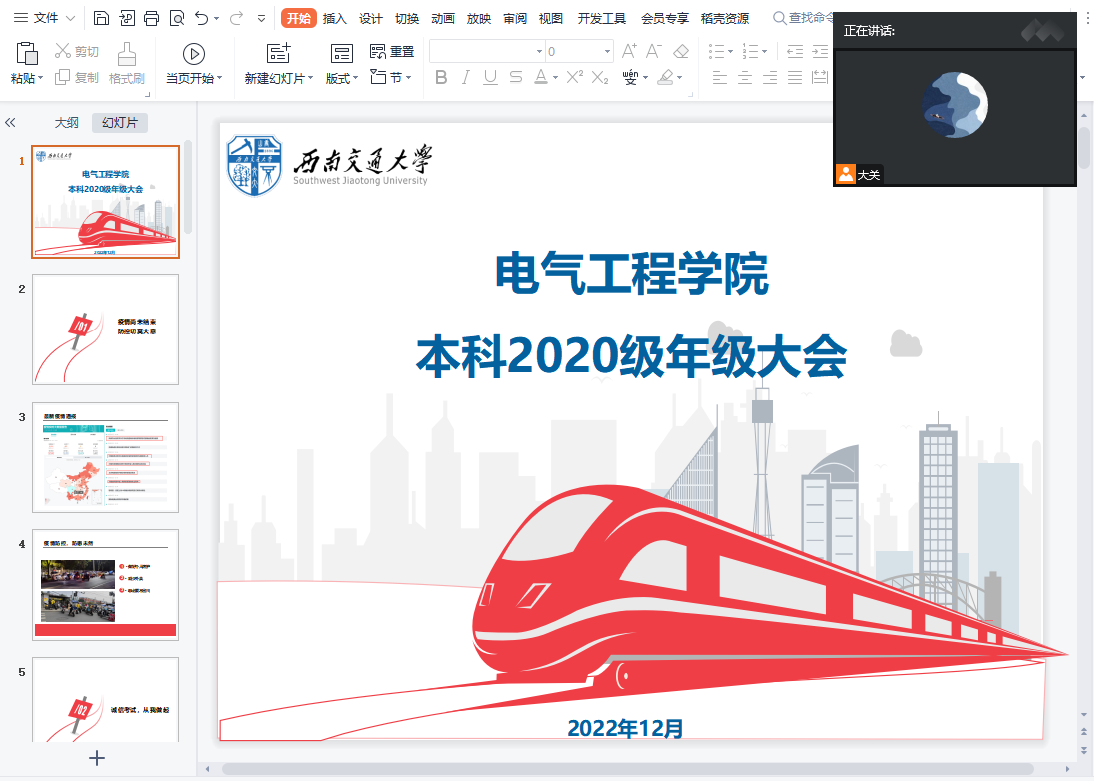Image resolution: width=1094 pixels, height=781 pixels.
Task: Click the Print icon
Action: click(x=151, y=18)
